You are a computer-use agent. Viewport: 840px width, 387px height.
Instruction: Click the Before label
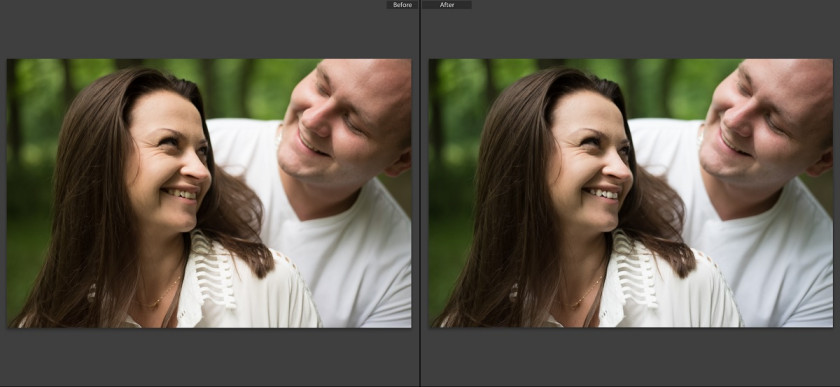(402, 5)
